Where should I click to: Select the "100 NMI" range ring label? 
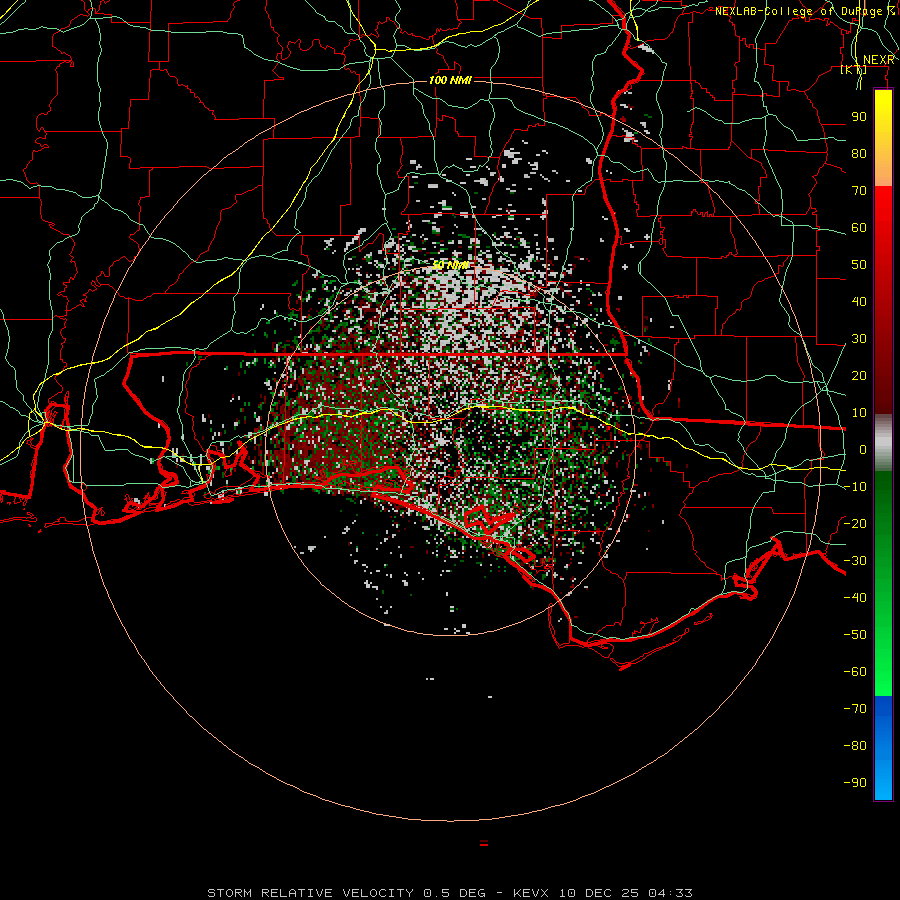[x=450, y=80]
